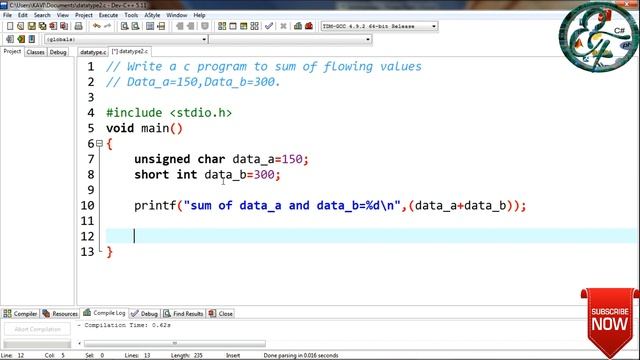The height and width of the screenshot is (360, 640).
Task: Click the 'void main()' line
Action: pyautogui.click(x=144, y=128)
